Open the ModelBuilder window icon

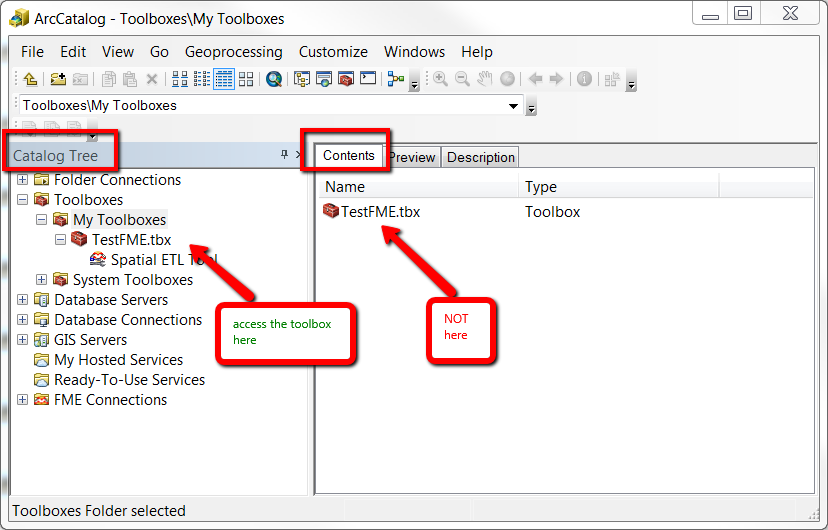pos(396,79)
